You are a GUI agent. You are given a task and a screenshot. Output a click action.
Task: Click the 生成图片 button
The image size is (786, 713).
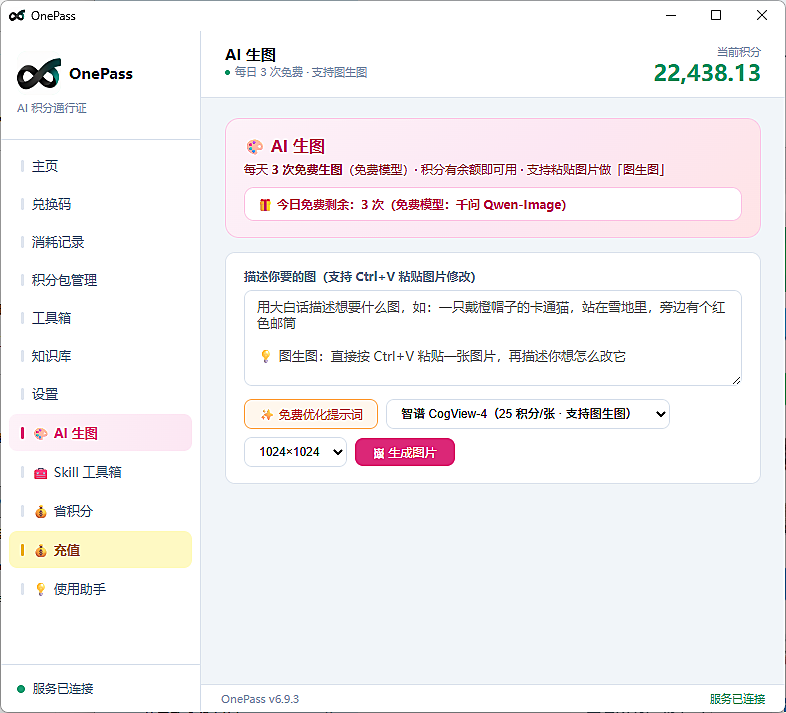pos(405,452)
